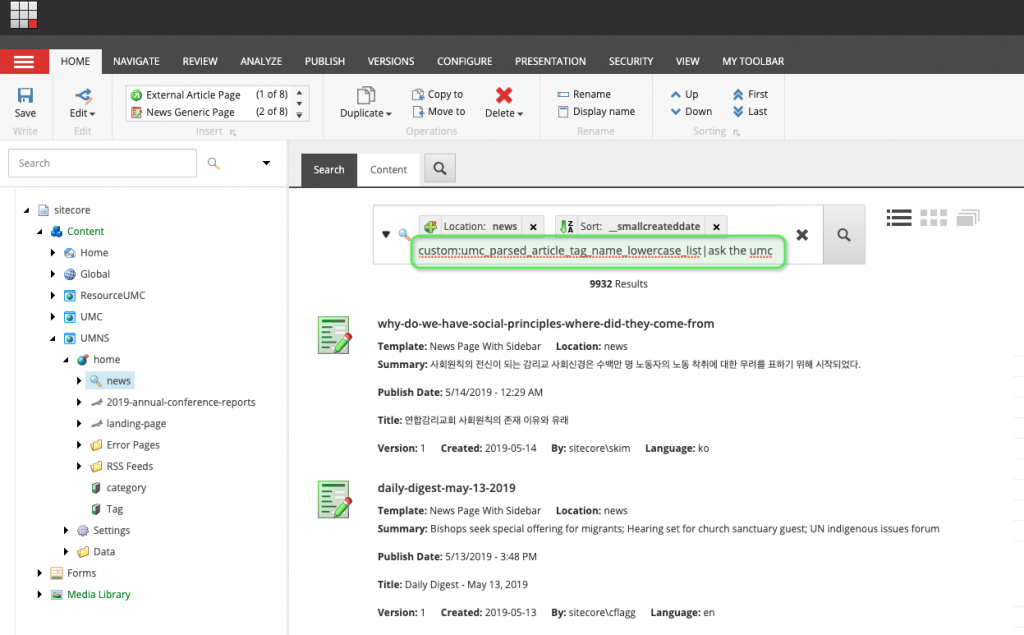Switch to the PUBLISH ribbon tab
The image size is (1024, 635).
click(x=325, y=61)
